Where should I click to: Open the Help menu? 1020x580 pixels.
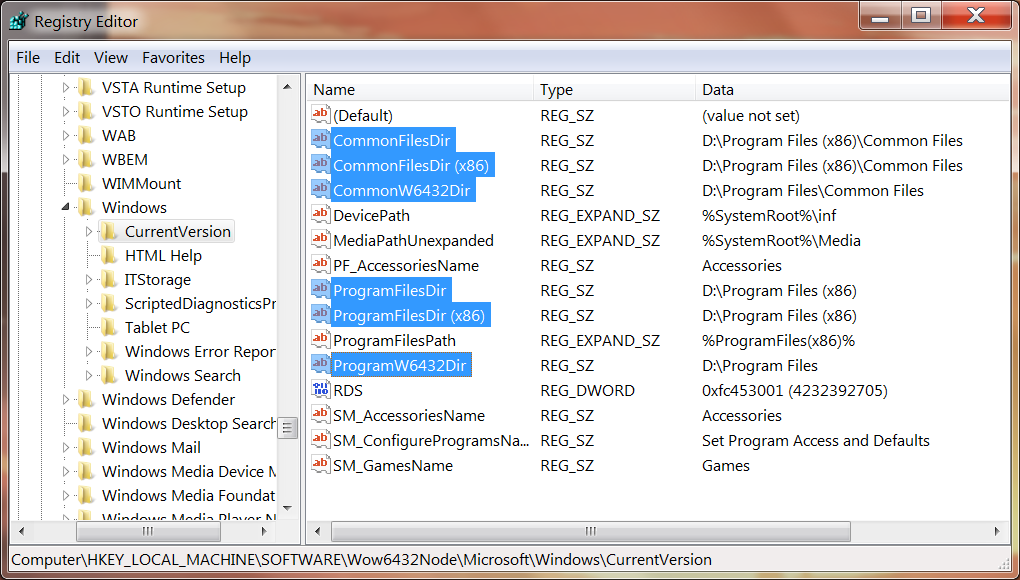coord(235,58)
